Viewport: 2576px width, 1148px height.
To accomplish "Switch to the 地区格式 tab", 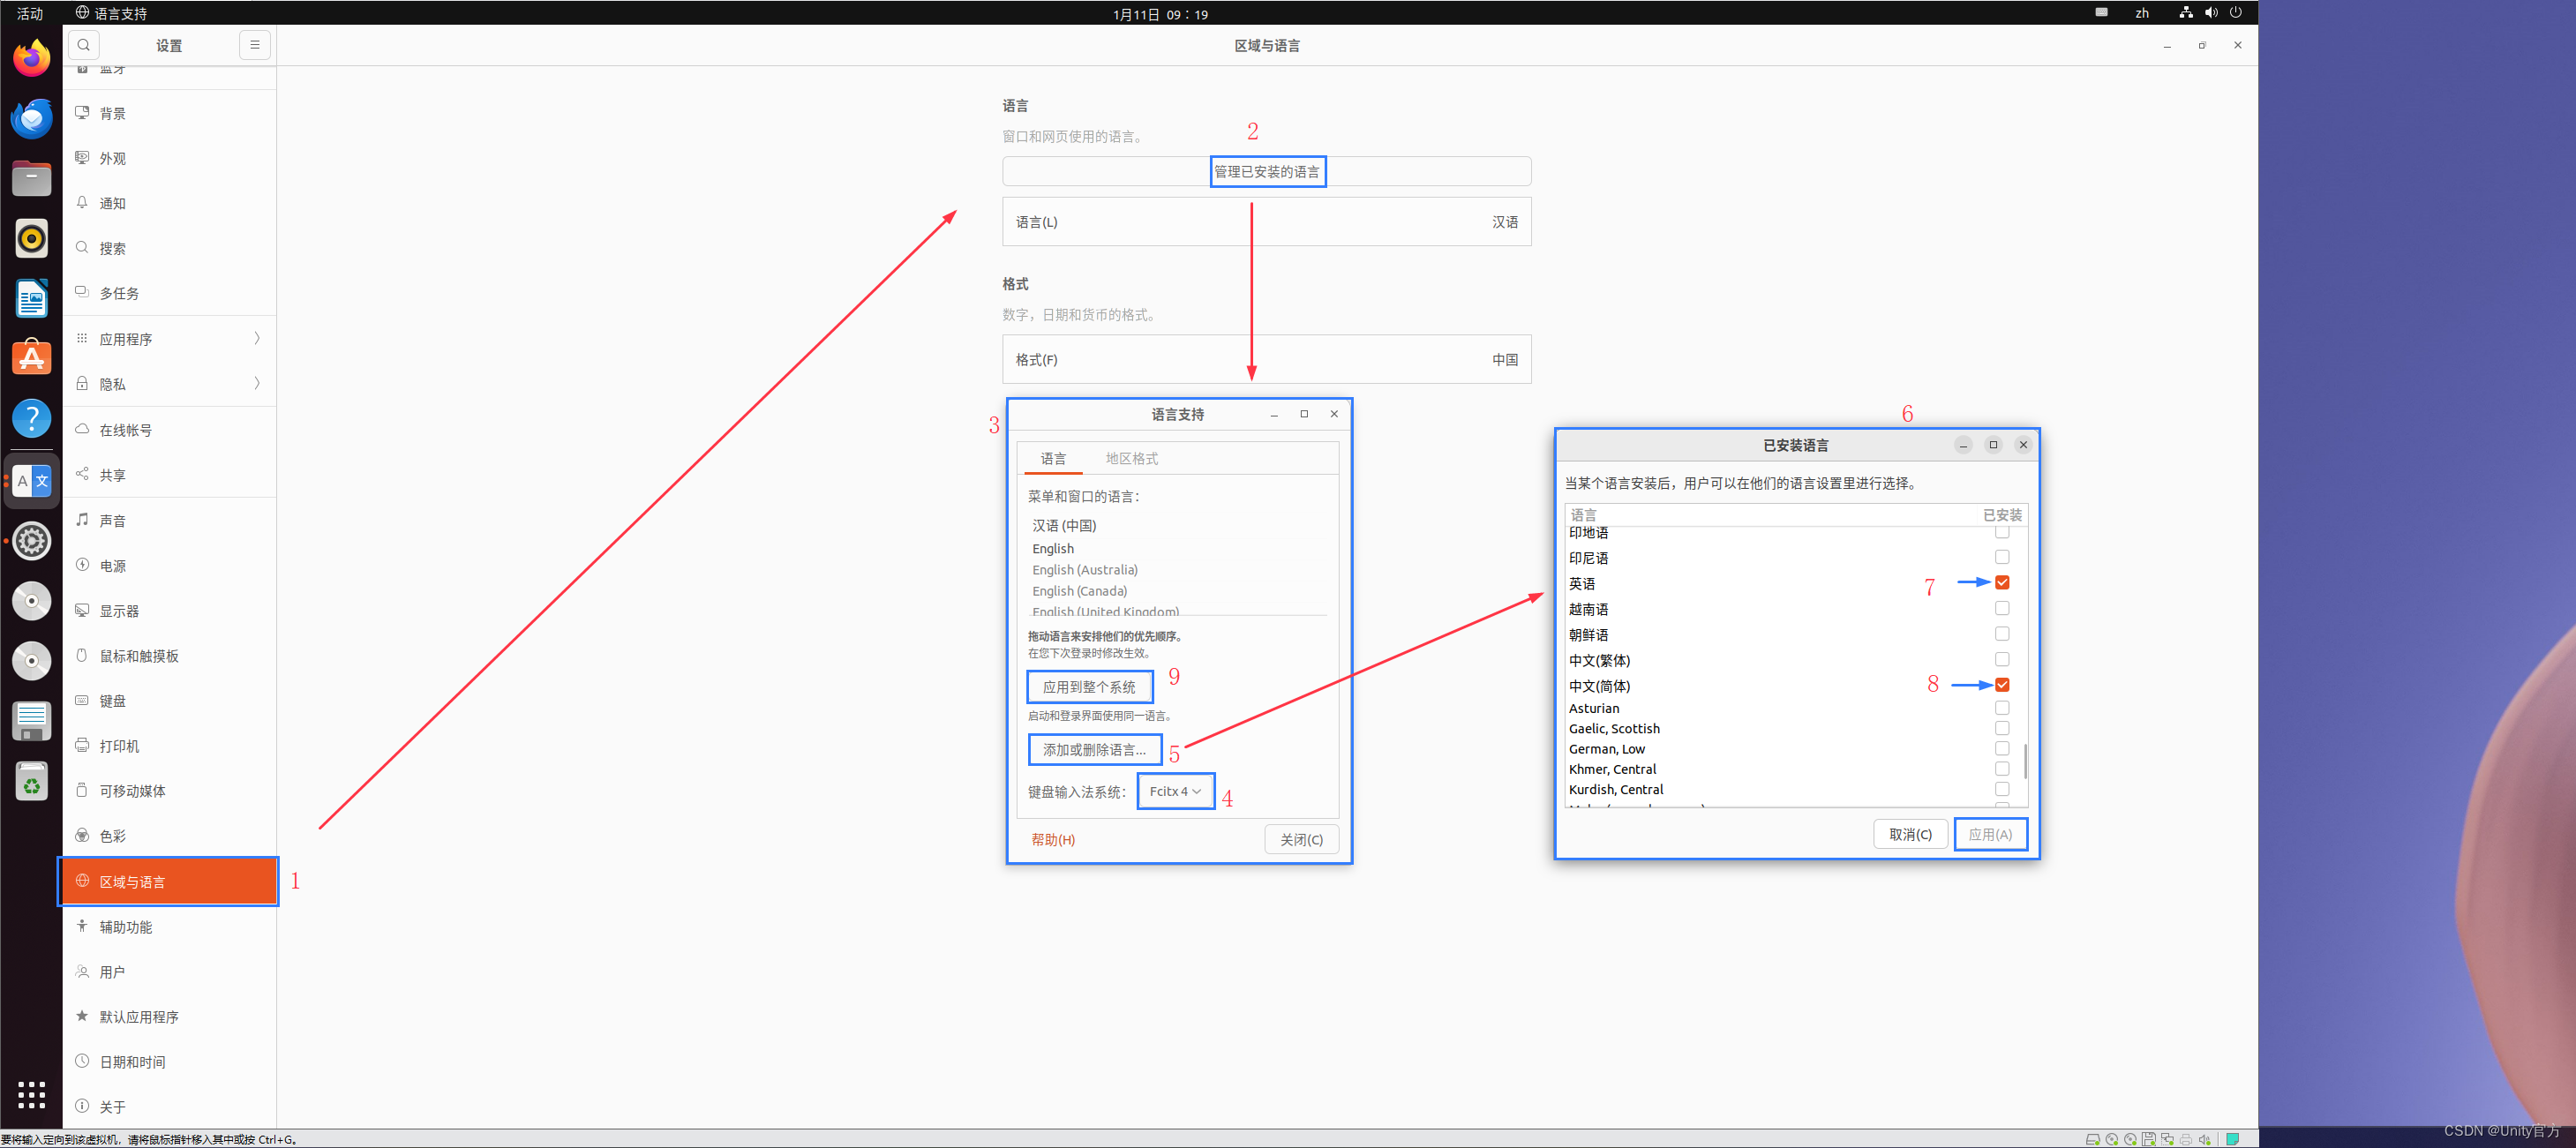I will pyautogui.click(x=1131, y=458).
